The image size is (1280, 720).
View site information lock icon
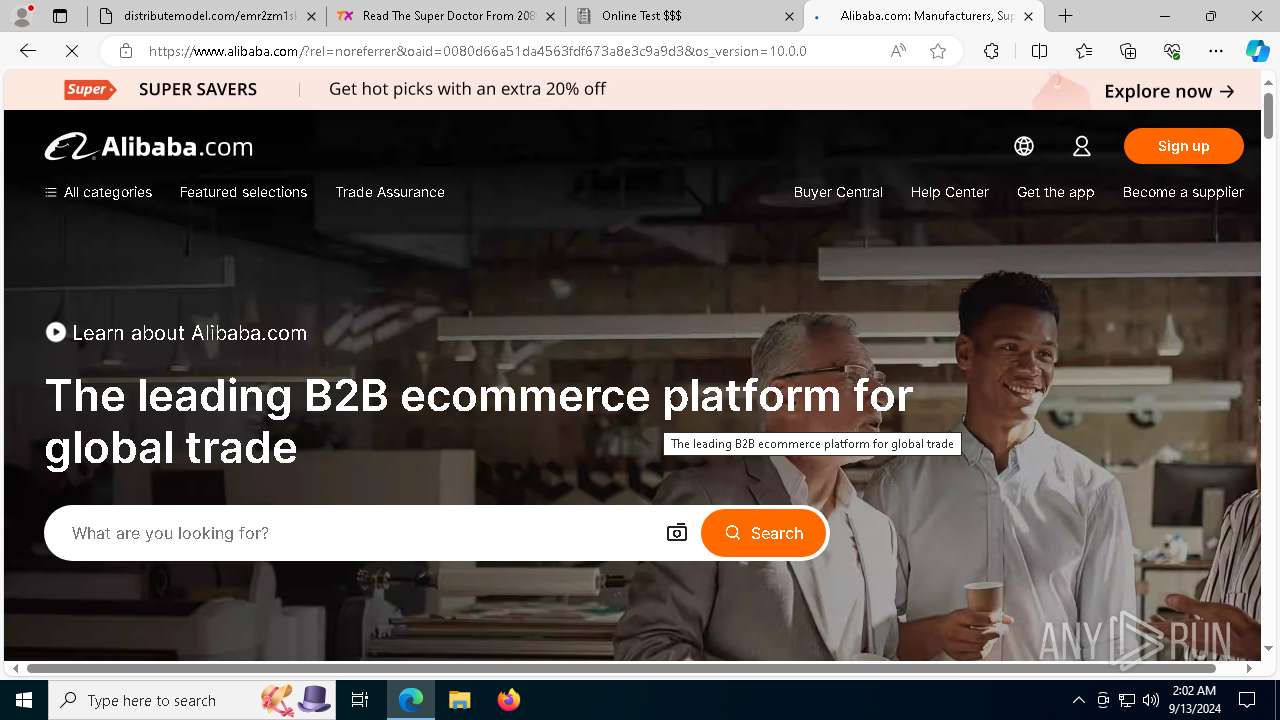[x=125, y=51]
